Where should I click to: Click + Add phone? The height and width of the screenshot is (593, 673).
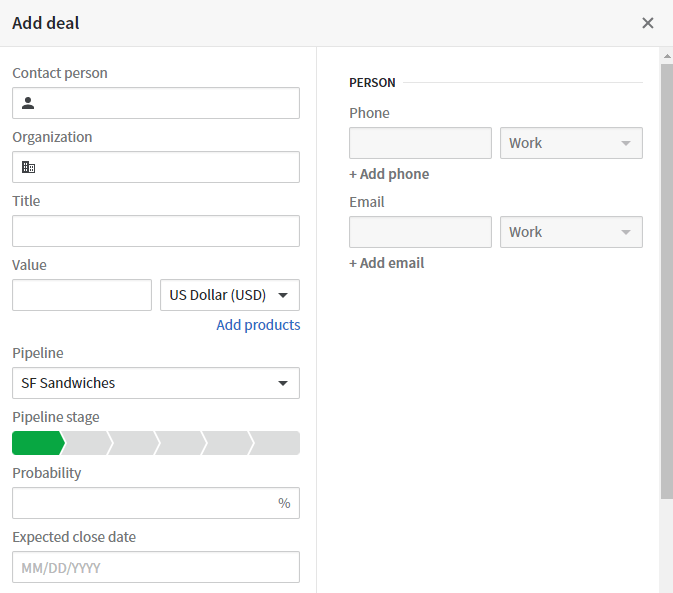(x=389, y=174)
